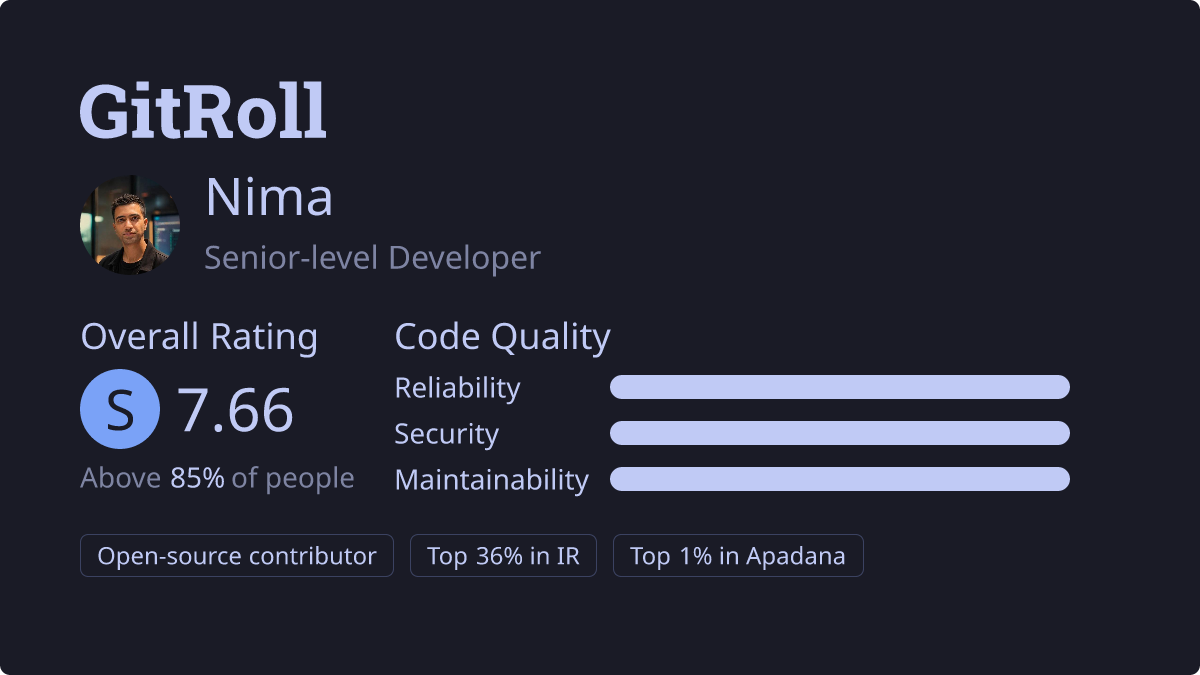Image resolution: width=1200 pixels, height=675 pixels.
Task: Click the Open-source contributor badge
Action: [237, 556]
